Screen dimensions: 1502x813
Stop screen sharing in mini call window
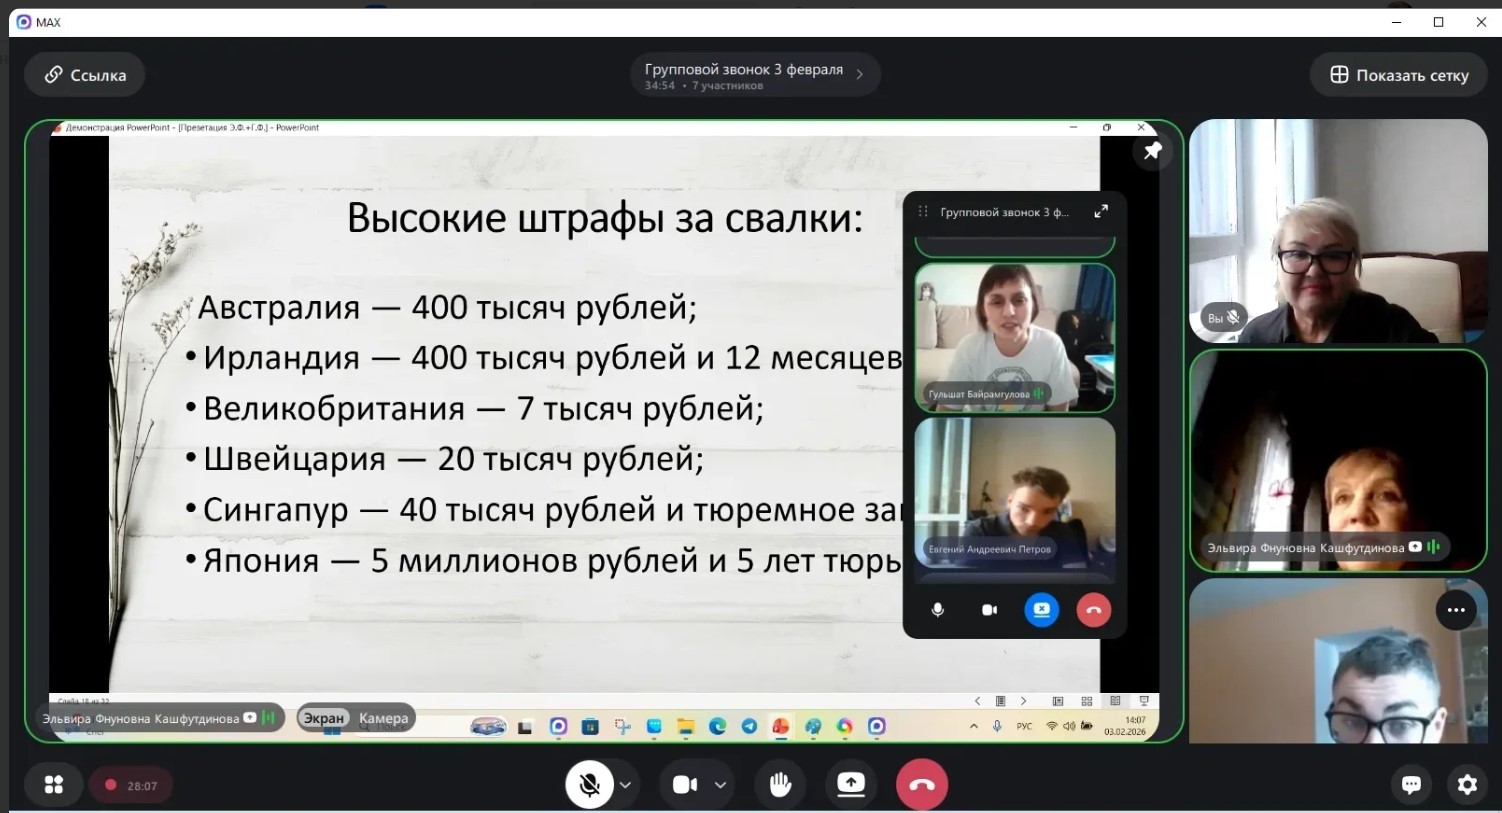pyautogui.click(x=1041, y=610)
